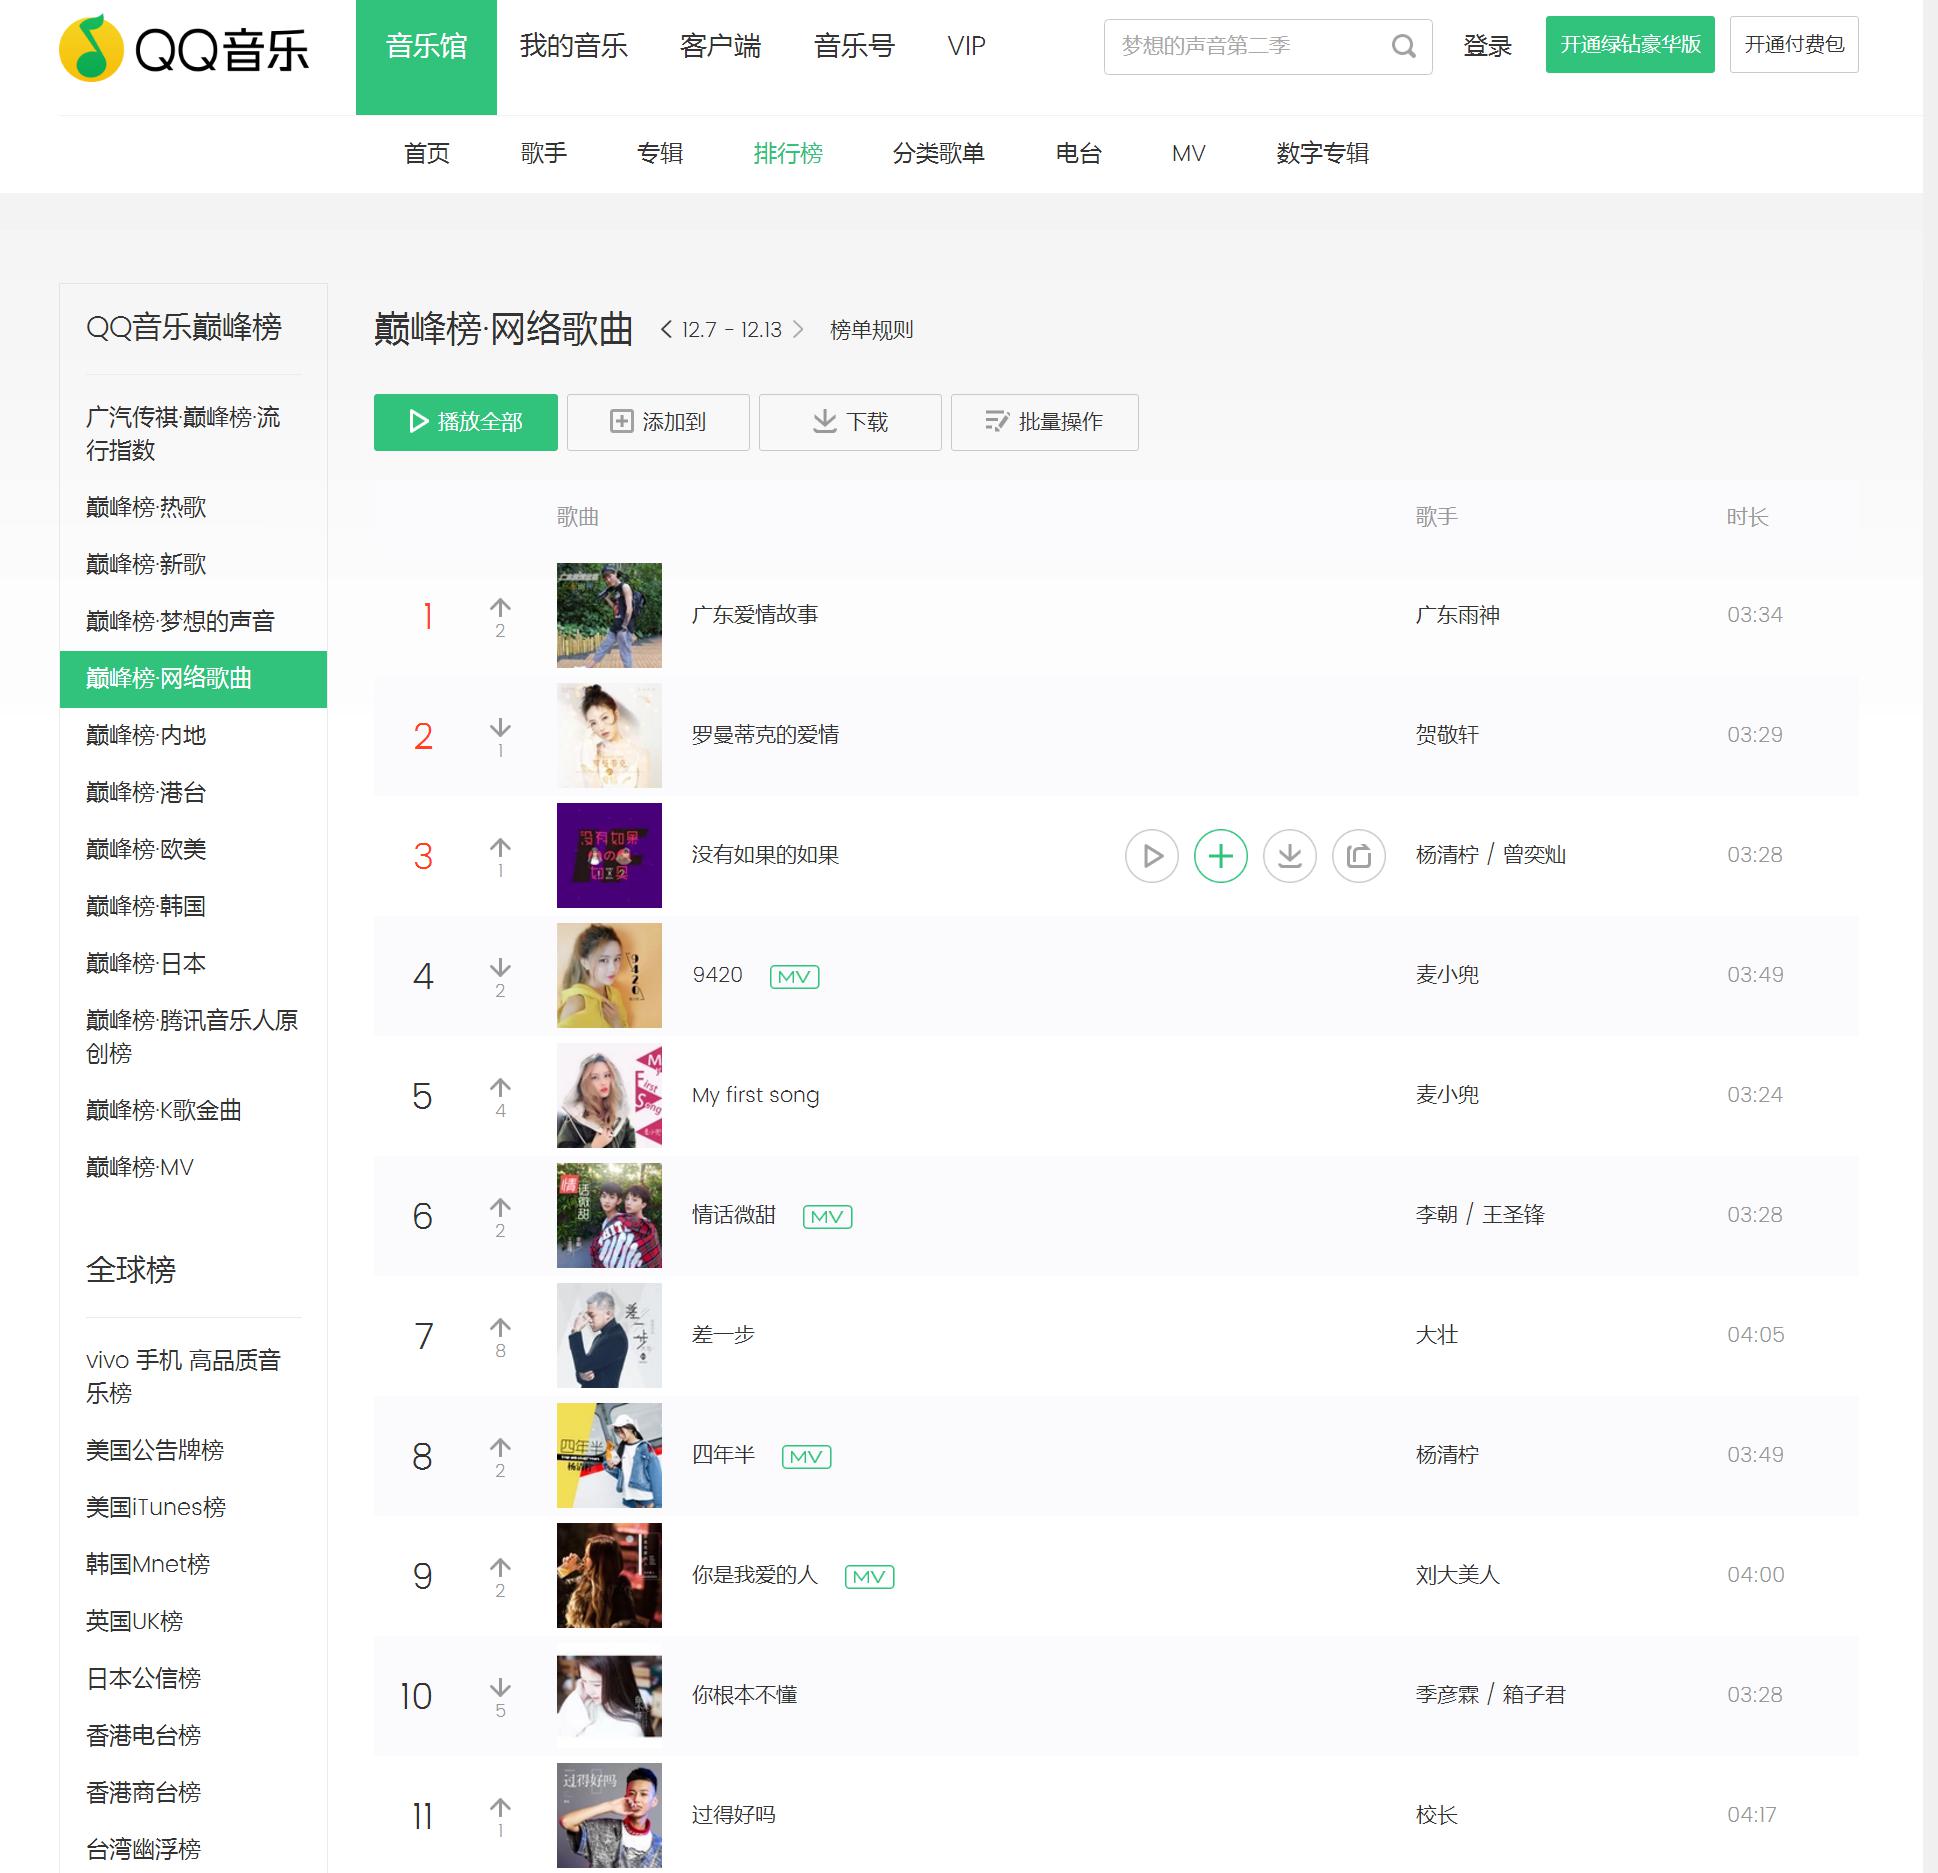Download the song 没有如果的如果
This screenshot has height=1873, width=1938.
click(1290, 856)
